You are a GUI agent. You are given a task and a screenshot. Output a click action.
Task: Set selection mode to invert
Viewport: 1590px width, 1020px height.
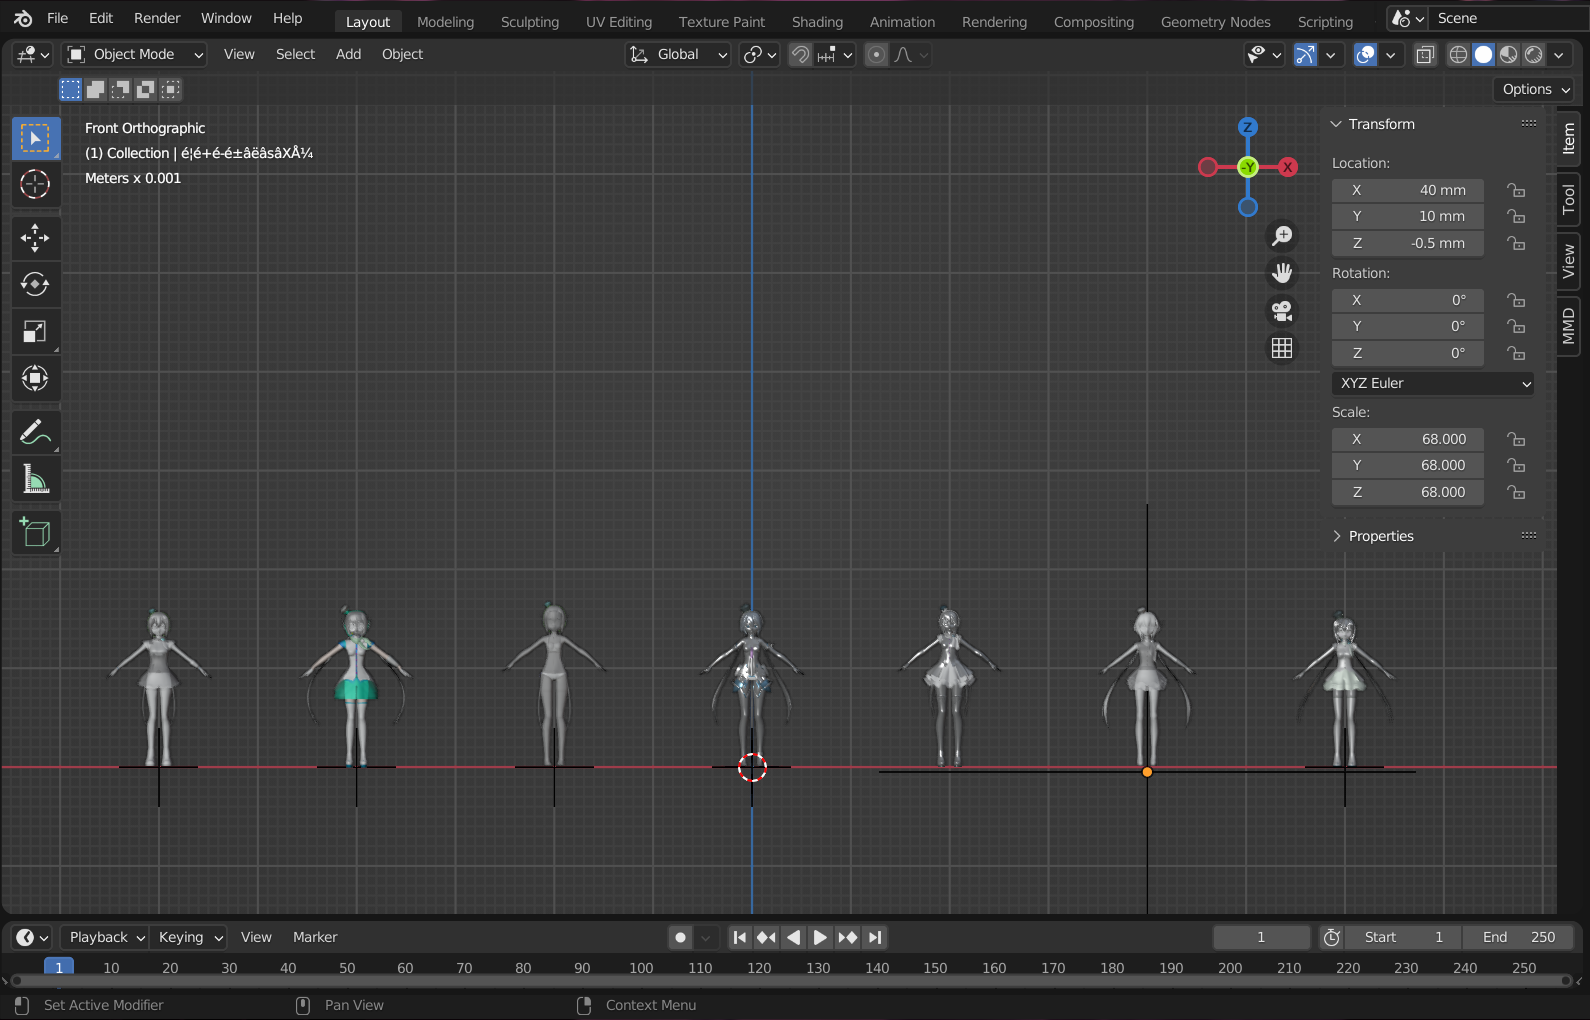click(146, 90)
